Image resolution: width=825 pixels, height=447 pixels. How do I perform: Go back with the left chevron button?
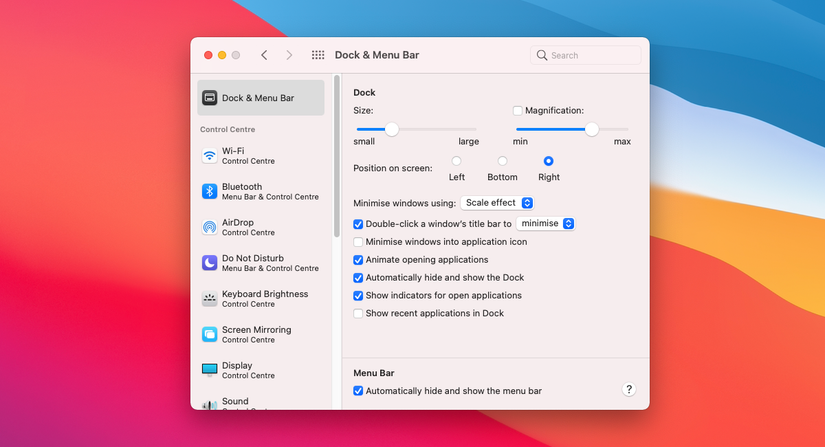tap(264, 56)
